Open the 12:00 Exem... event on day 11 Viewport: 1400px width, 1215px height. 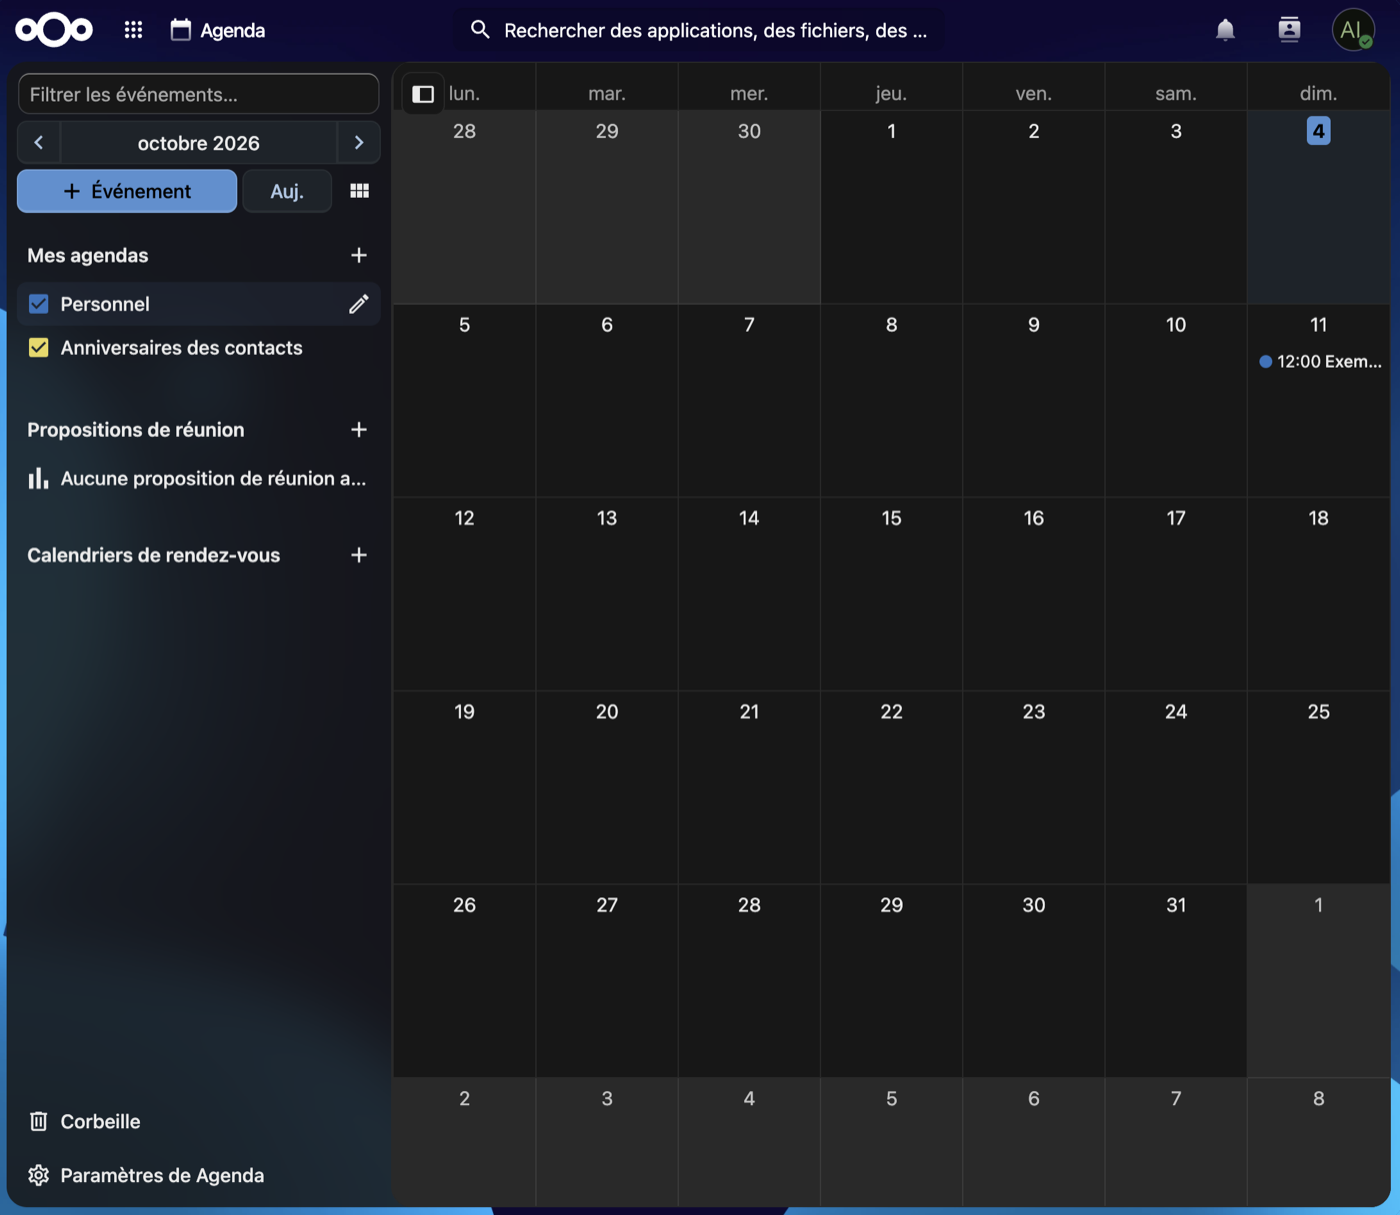(1319, 362)
